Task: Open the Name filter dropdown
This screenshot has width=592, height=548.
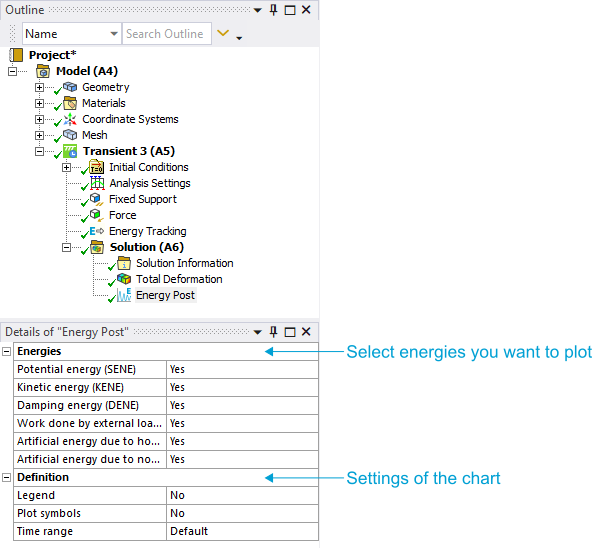Action: tap(114, 34)
